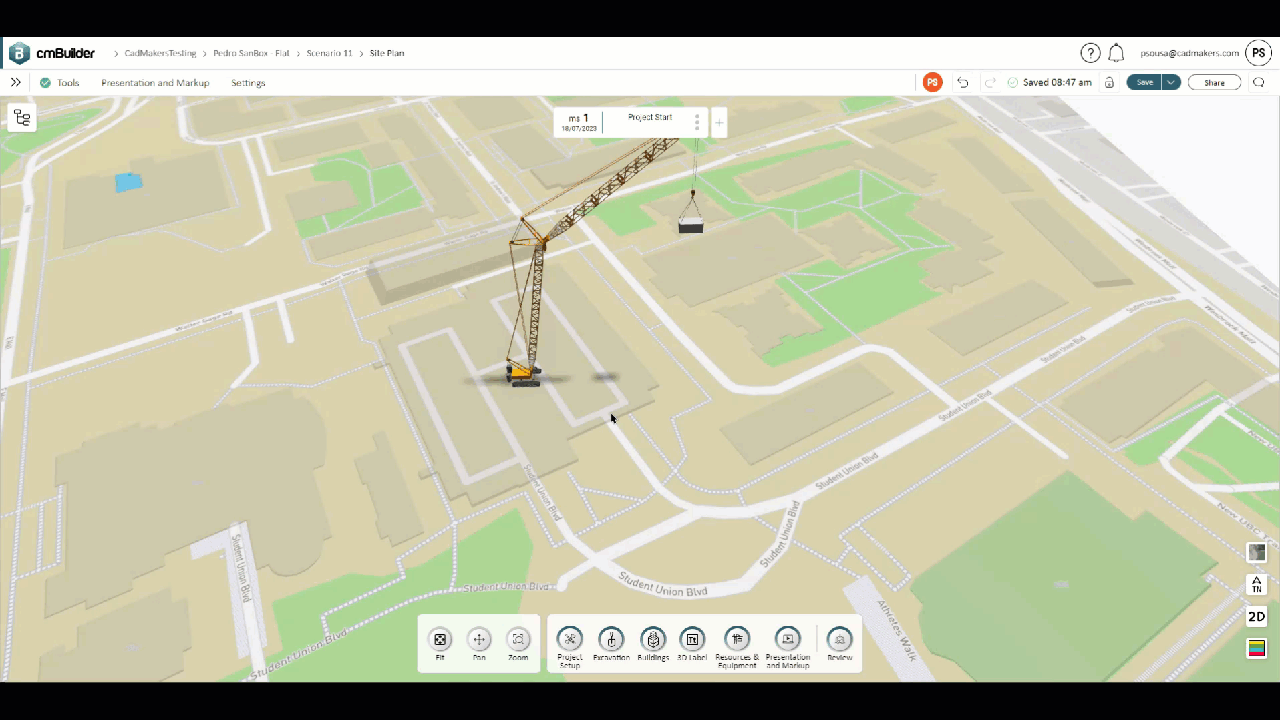1280x720 pixels.
Task: Select the blue highlighted shape on map
Action: (128, 182)
